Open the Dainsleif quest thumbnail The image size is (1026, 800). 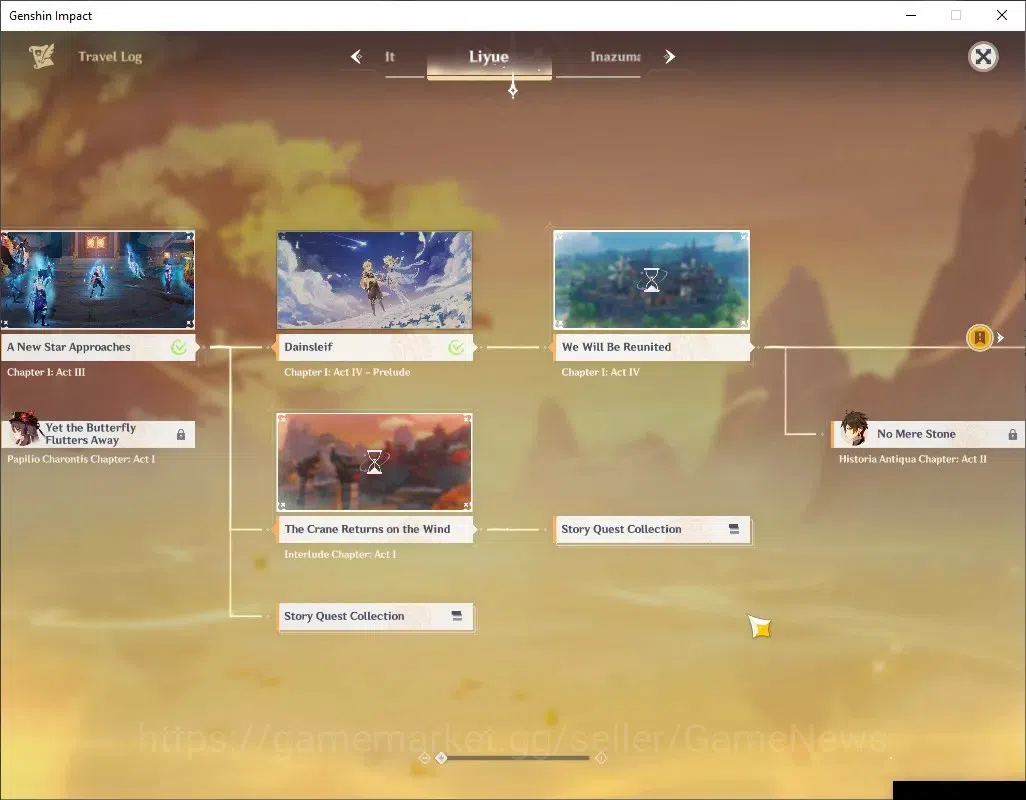coord(374,279)
